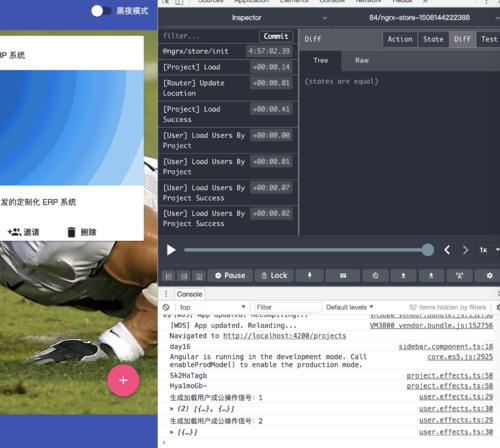Click the pink plus floating action button

[x=123, y=380]
